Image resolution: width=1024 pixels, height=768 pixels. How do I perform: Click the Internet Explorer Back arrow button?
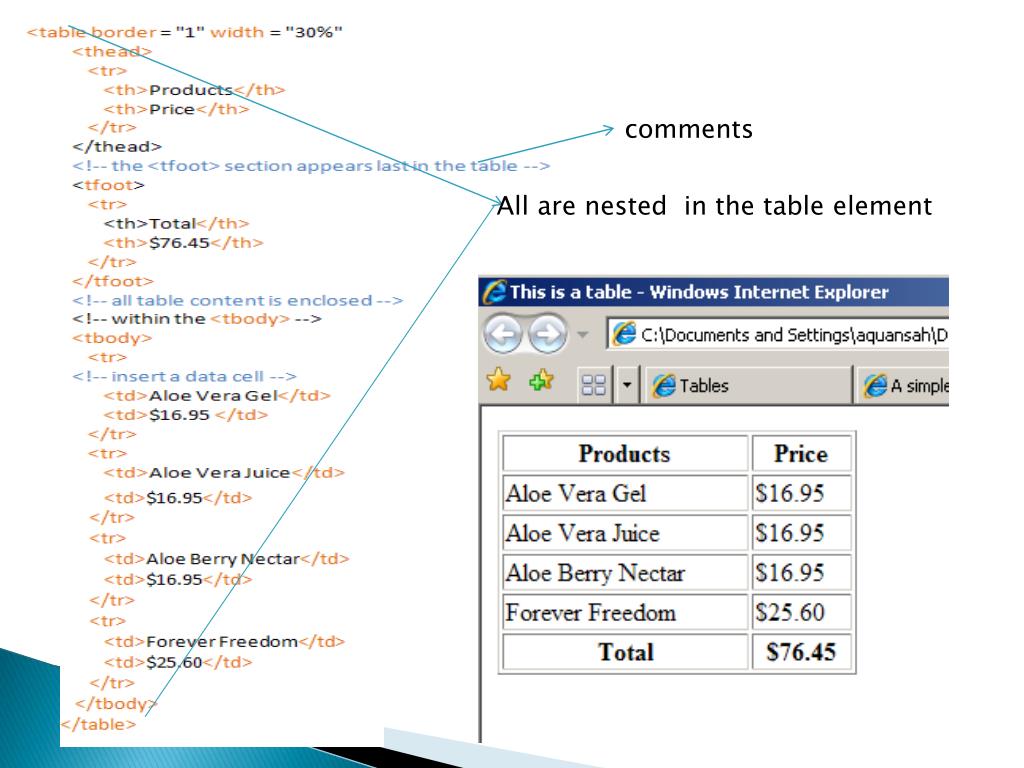pyautogui.click(x=502, y=335)
